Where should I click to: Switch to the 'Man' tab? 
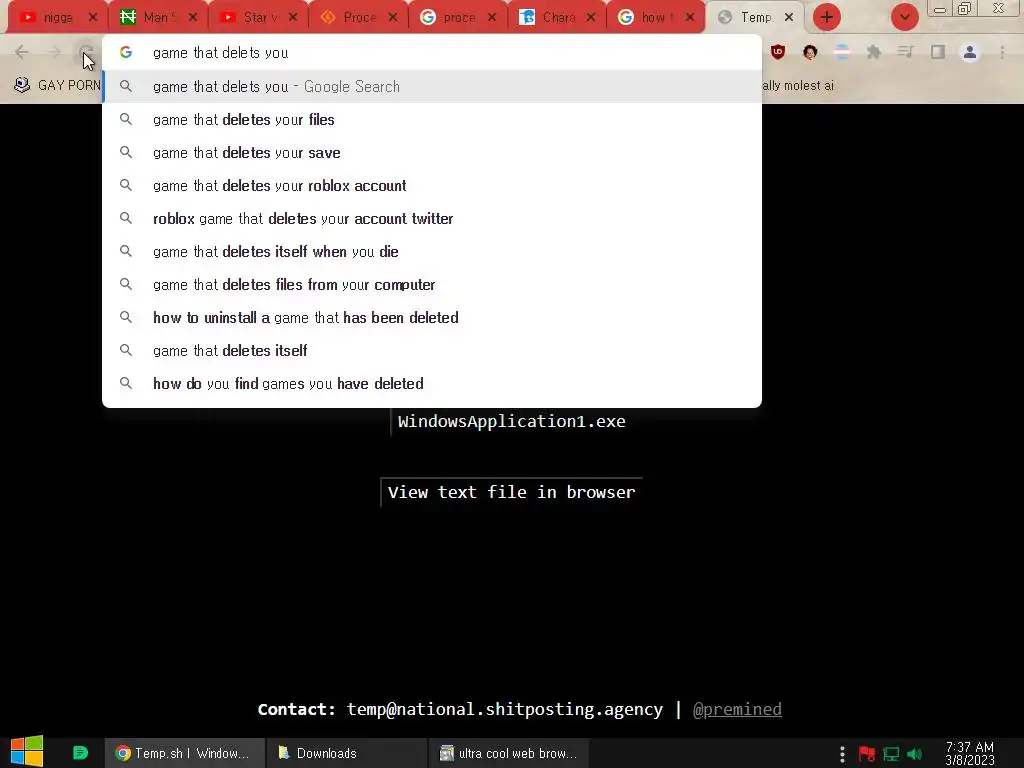pyautogui.click(x=159, y=18)
